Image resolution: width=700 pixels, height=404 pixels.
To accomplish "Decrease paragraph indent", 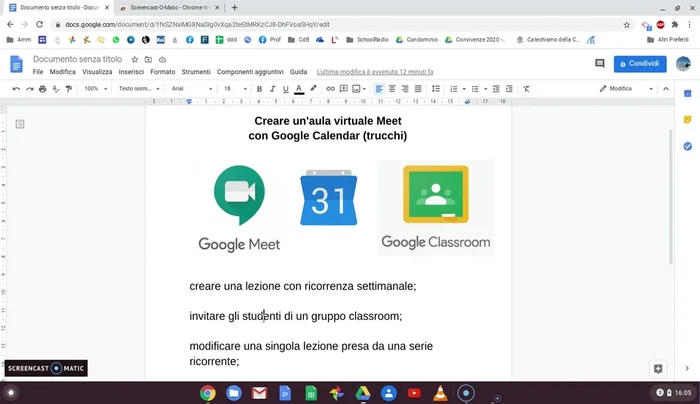I will tap(496, 89).
